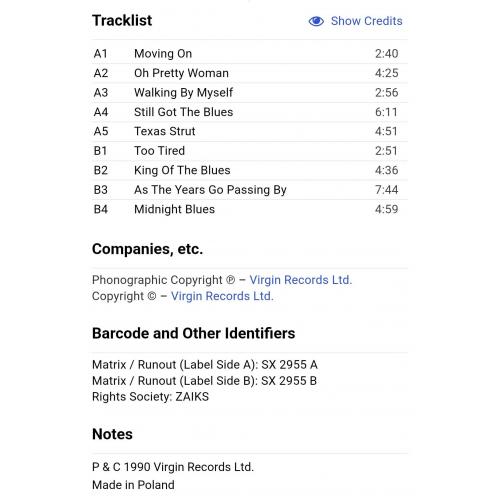Select track B4 Midnight Blues
The width and height of the screenshot is (500, 500).
(x=250, y=209)
